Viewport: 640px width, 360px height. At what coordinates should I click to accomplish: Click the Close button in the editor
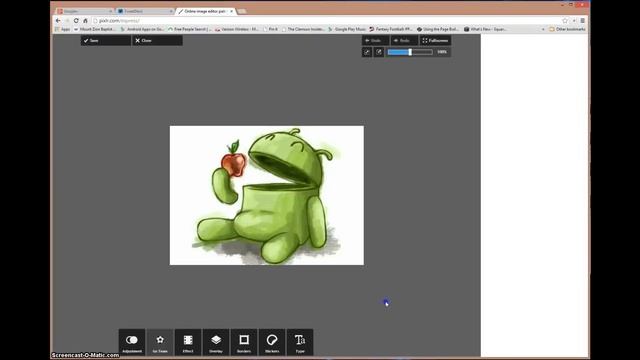(157, 40)
